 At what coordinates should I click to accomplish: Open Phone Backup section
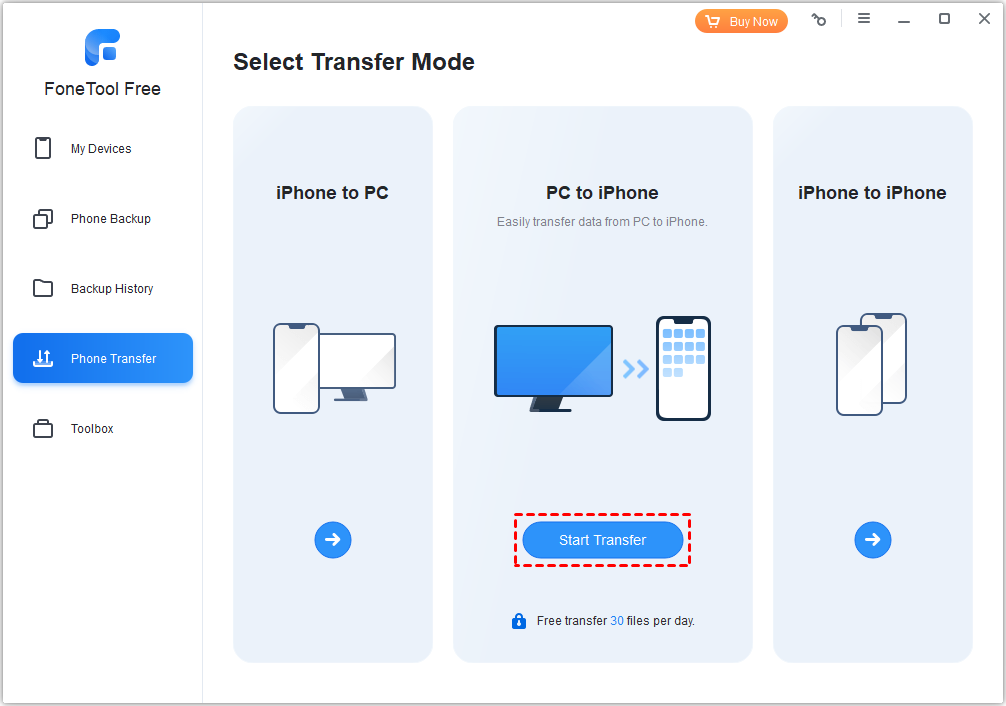[x=103, y=219]
